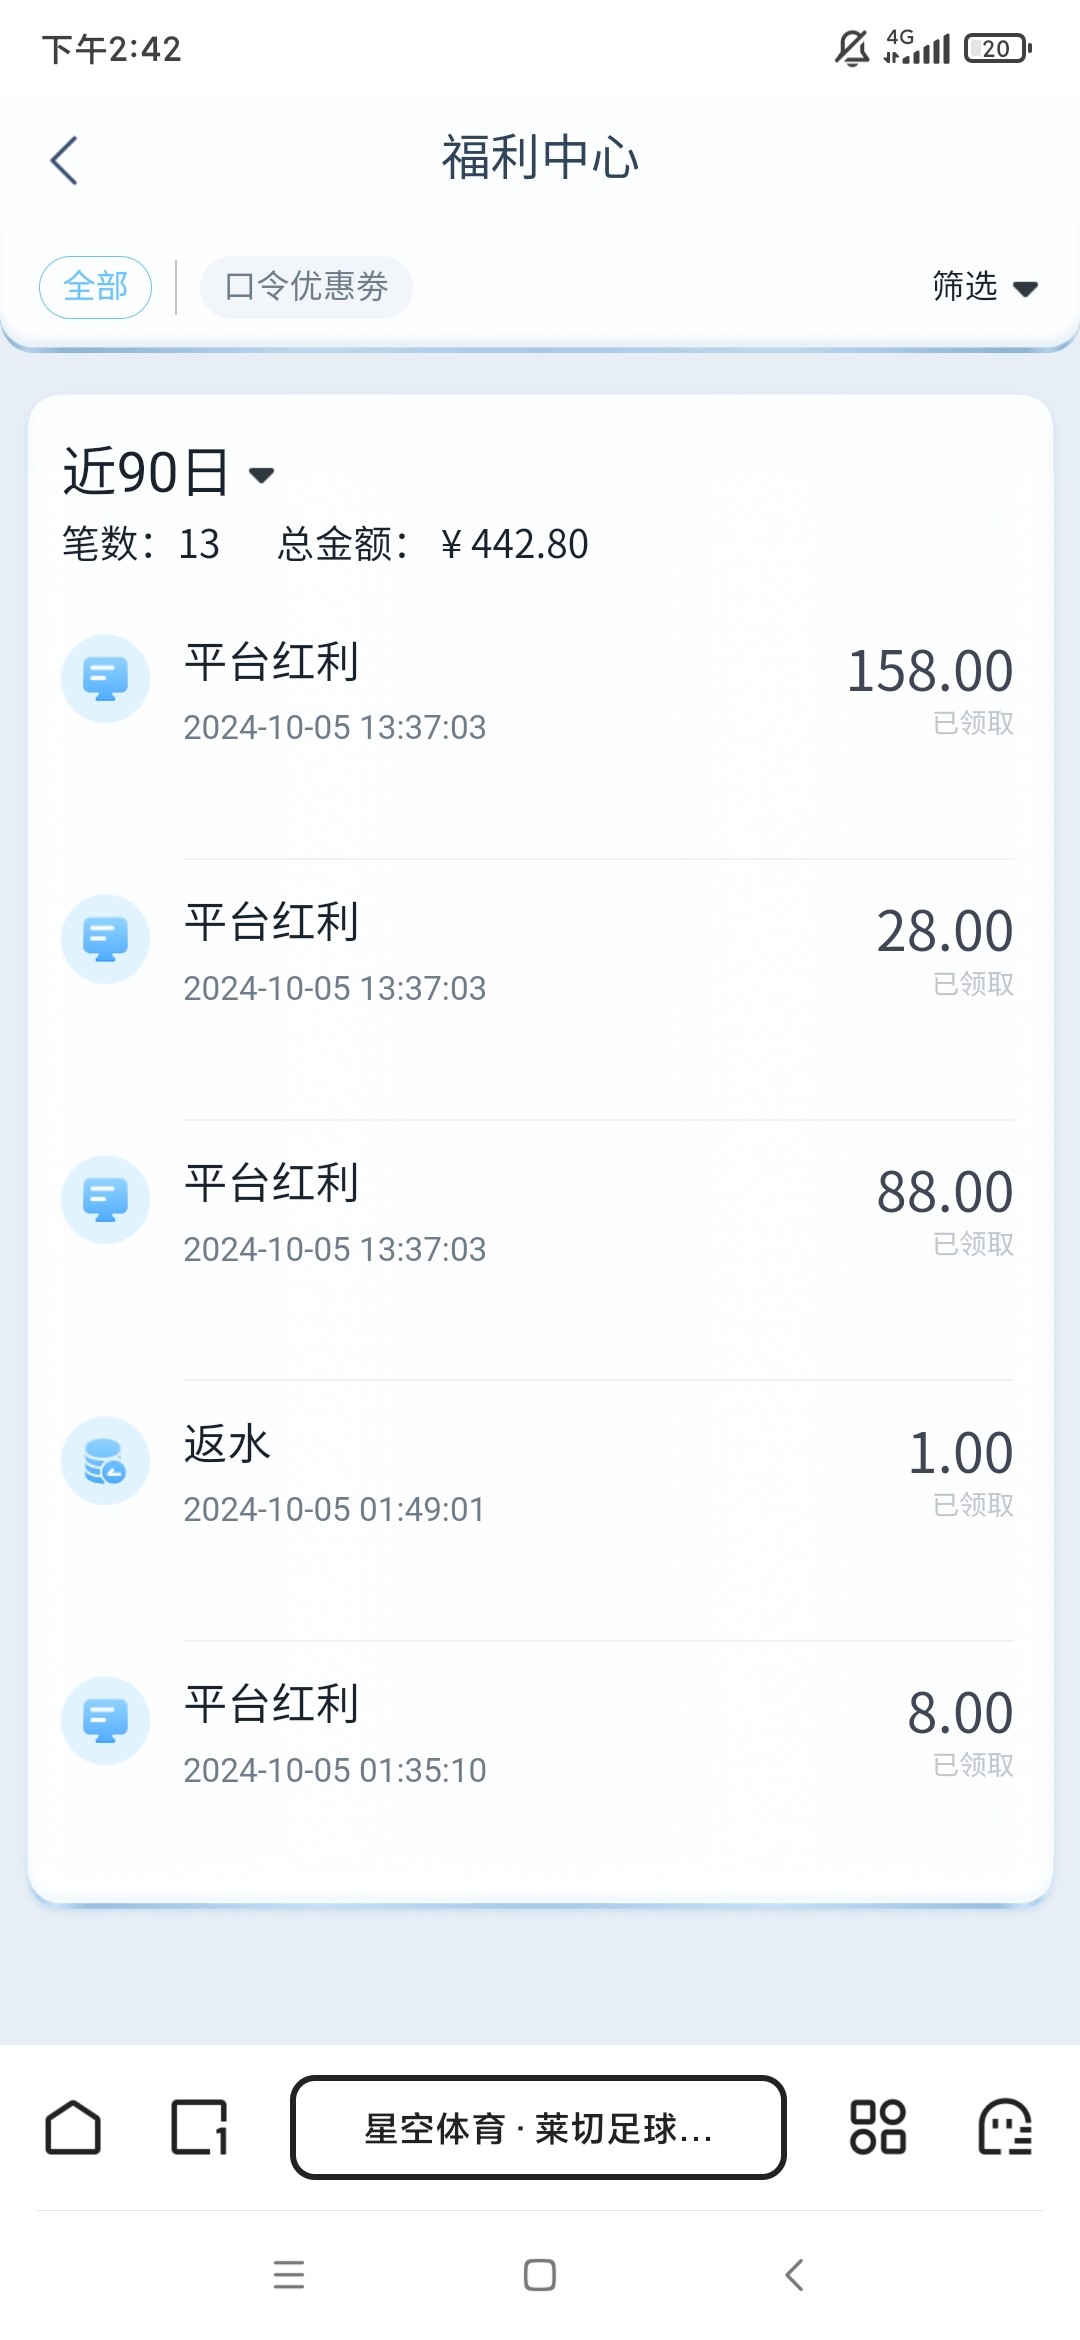
Task: Tap the coin icon for 返水 entry
Action: click(106, 1461)
